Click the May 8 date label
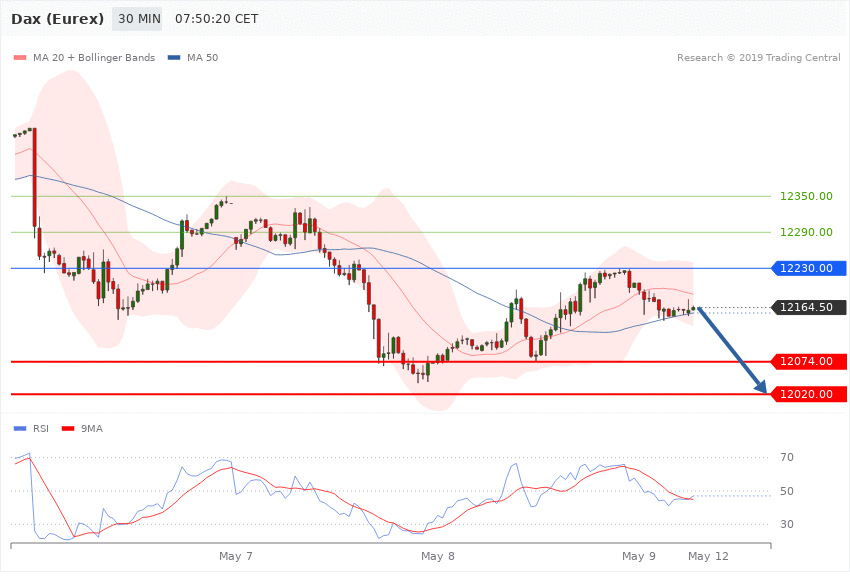850x576 pixels. coord(438,556)
